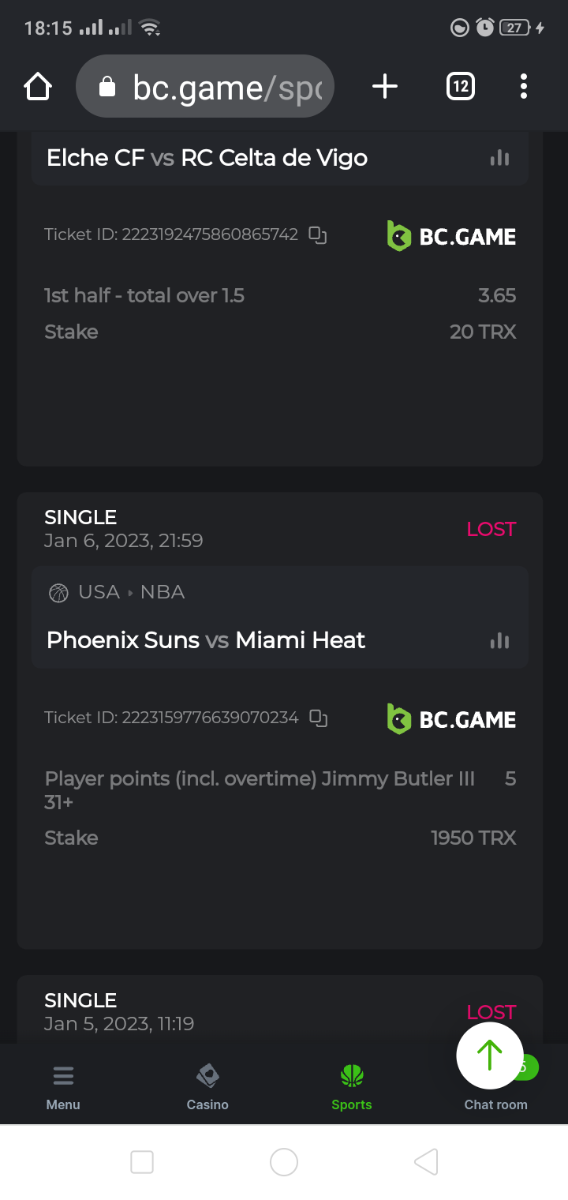Viewport: 568px width, 1200px height.
Task: Tap the Android back navigation triangle
Action: (x=426, y=1161)
